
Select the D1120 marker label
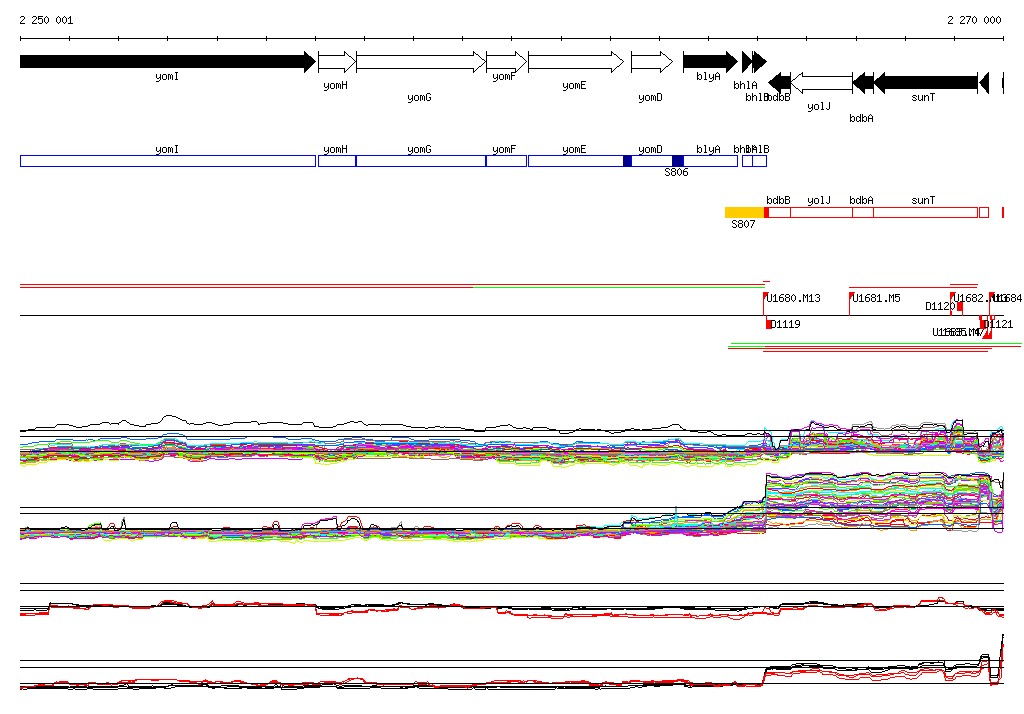click(x=940, y=306)
